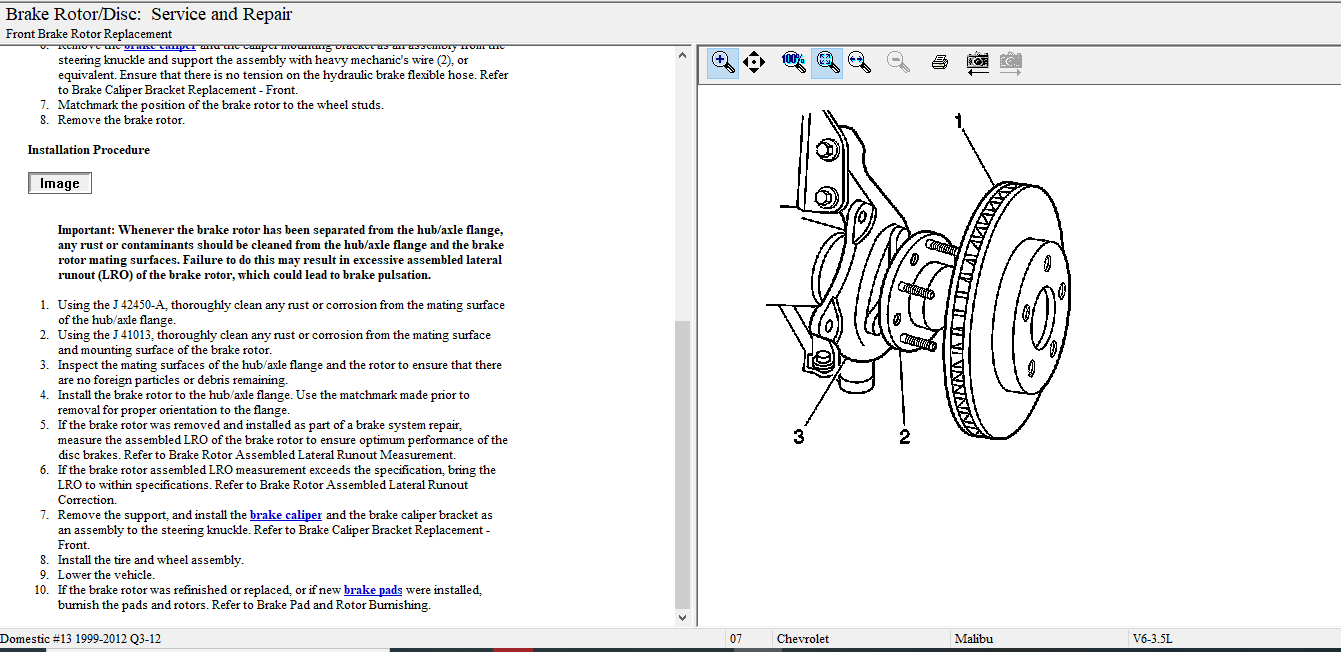The height and width of the screenshot is (652, 1341).
Task: Click the partially hidden brake caliper link at top
Action: click(x=160, y=47)
